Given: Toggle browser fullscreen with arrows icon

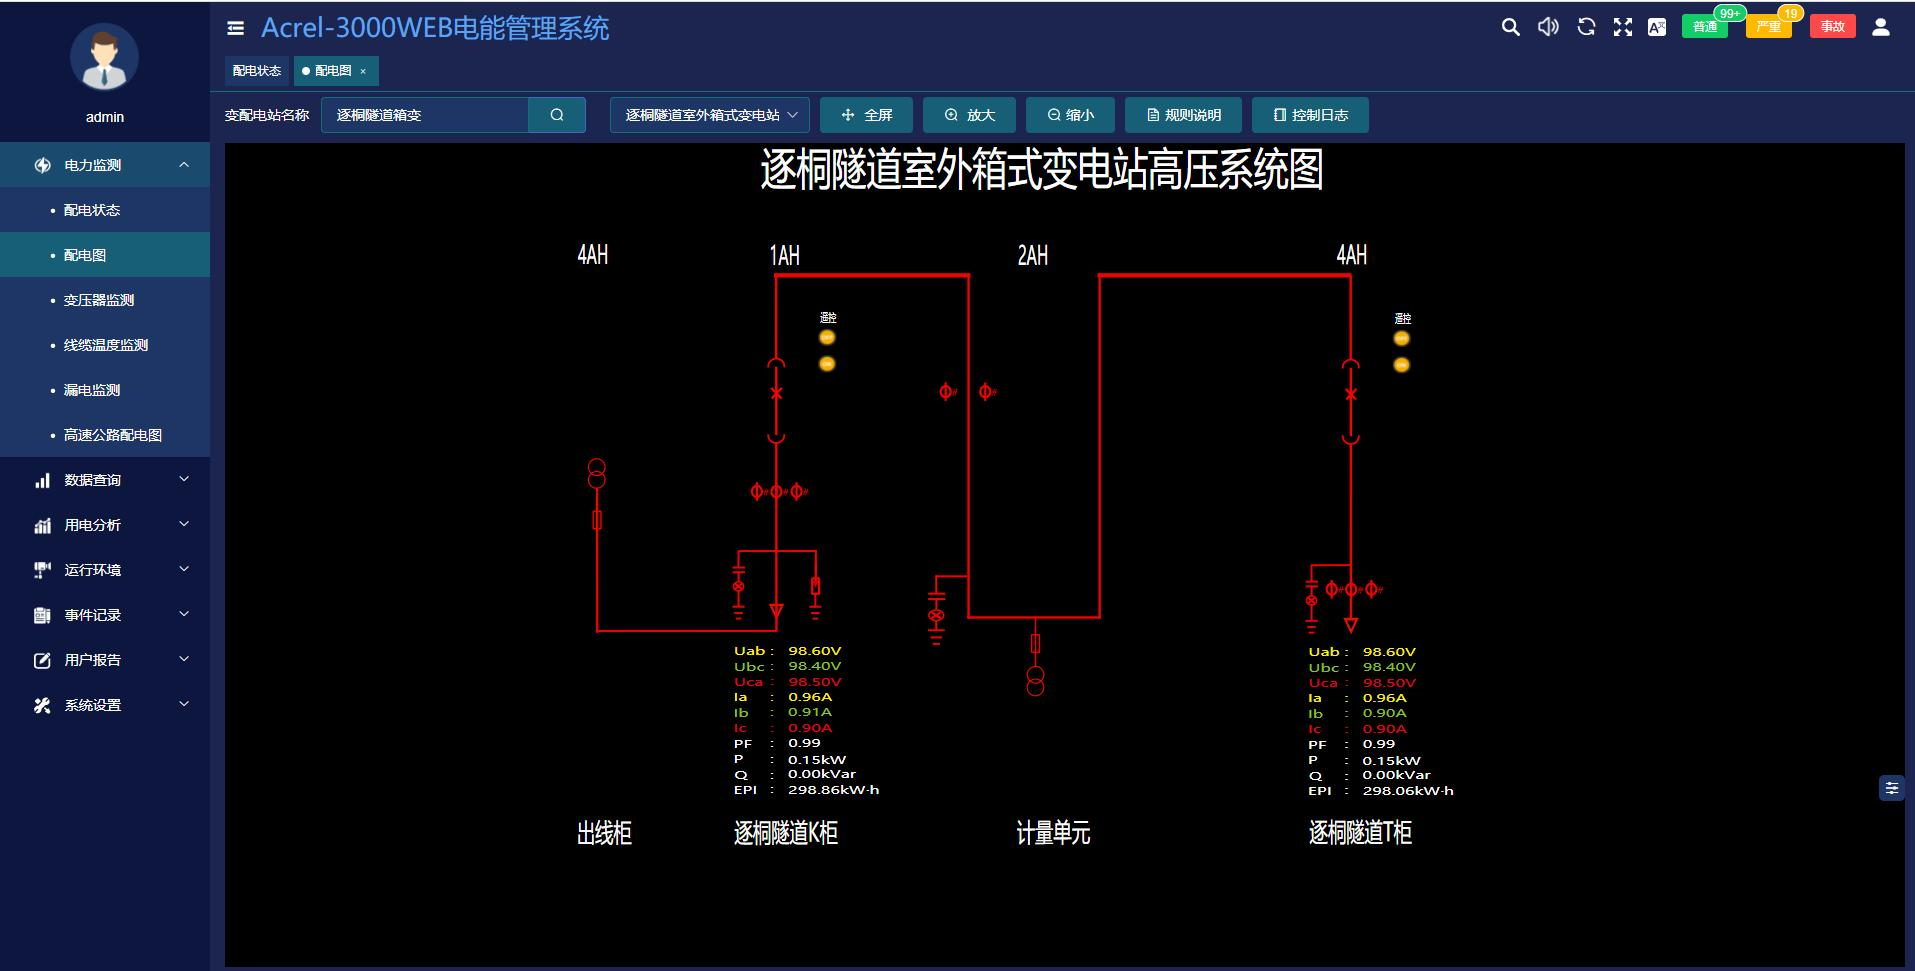Looking at the screenshot, I should (x=1622, y=27).
